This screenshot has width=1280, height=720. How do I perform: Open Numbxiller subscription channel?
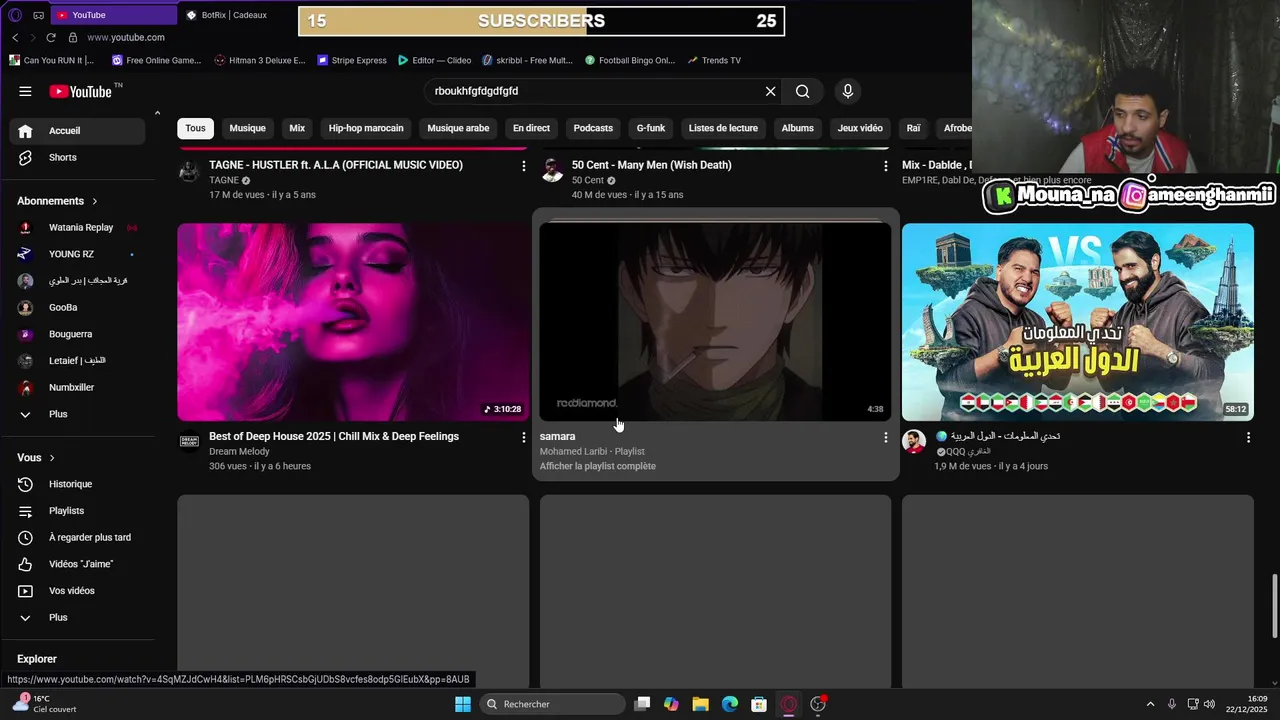[77, 387]
